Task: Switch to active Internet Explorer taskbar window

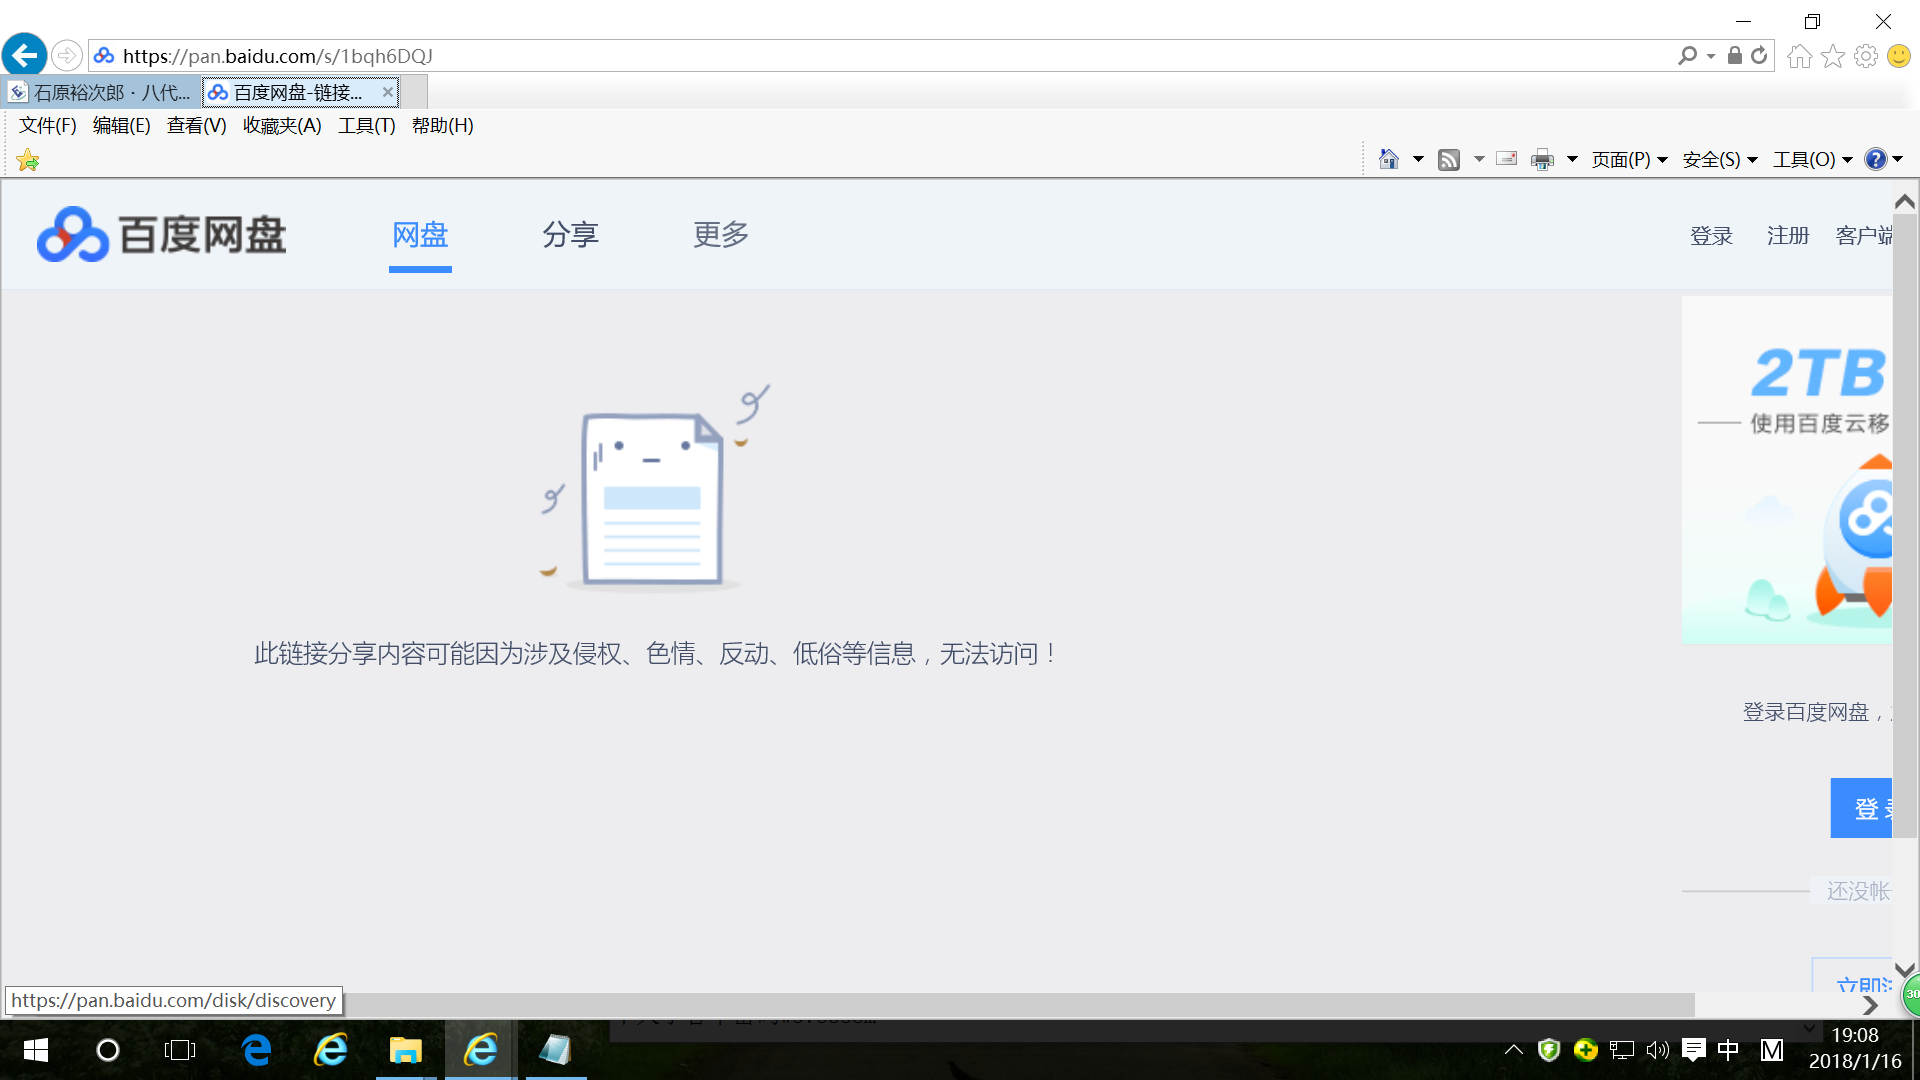Action: (481, 1050)
